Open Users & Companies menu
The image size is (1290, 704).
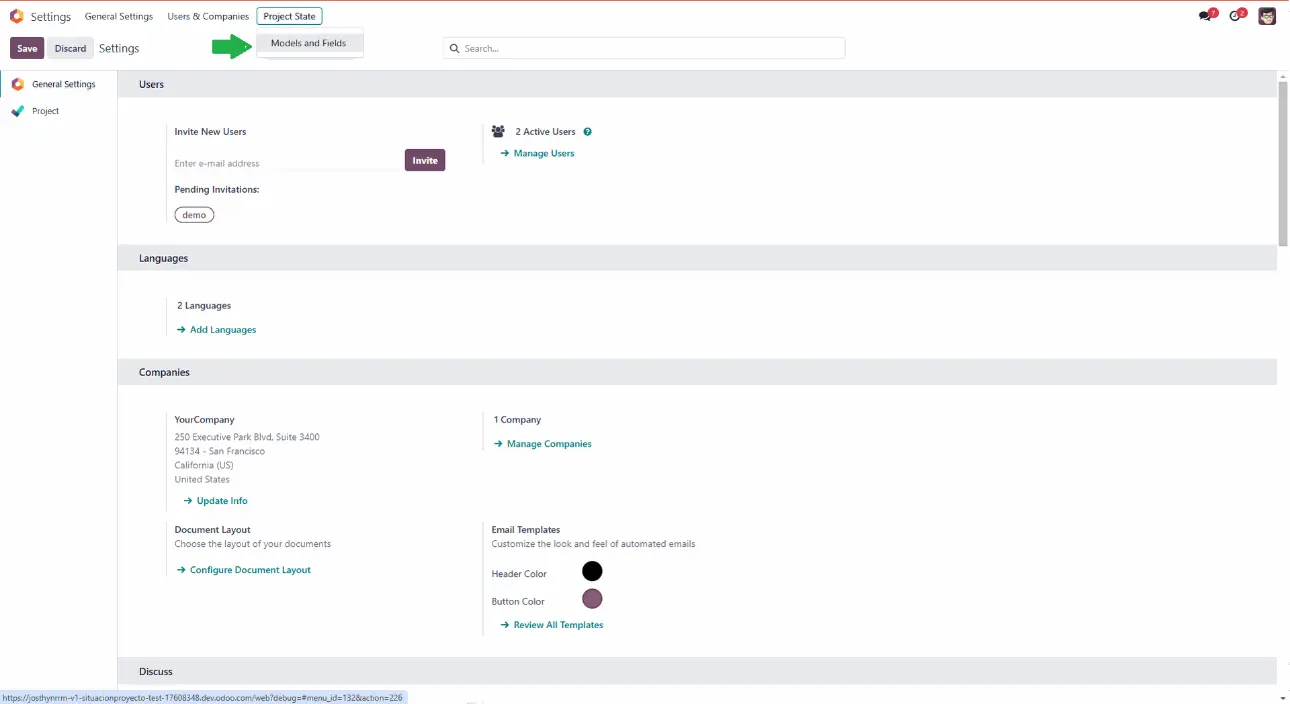coord(208,16)
